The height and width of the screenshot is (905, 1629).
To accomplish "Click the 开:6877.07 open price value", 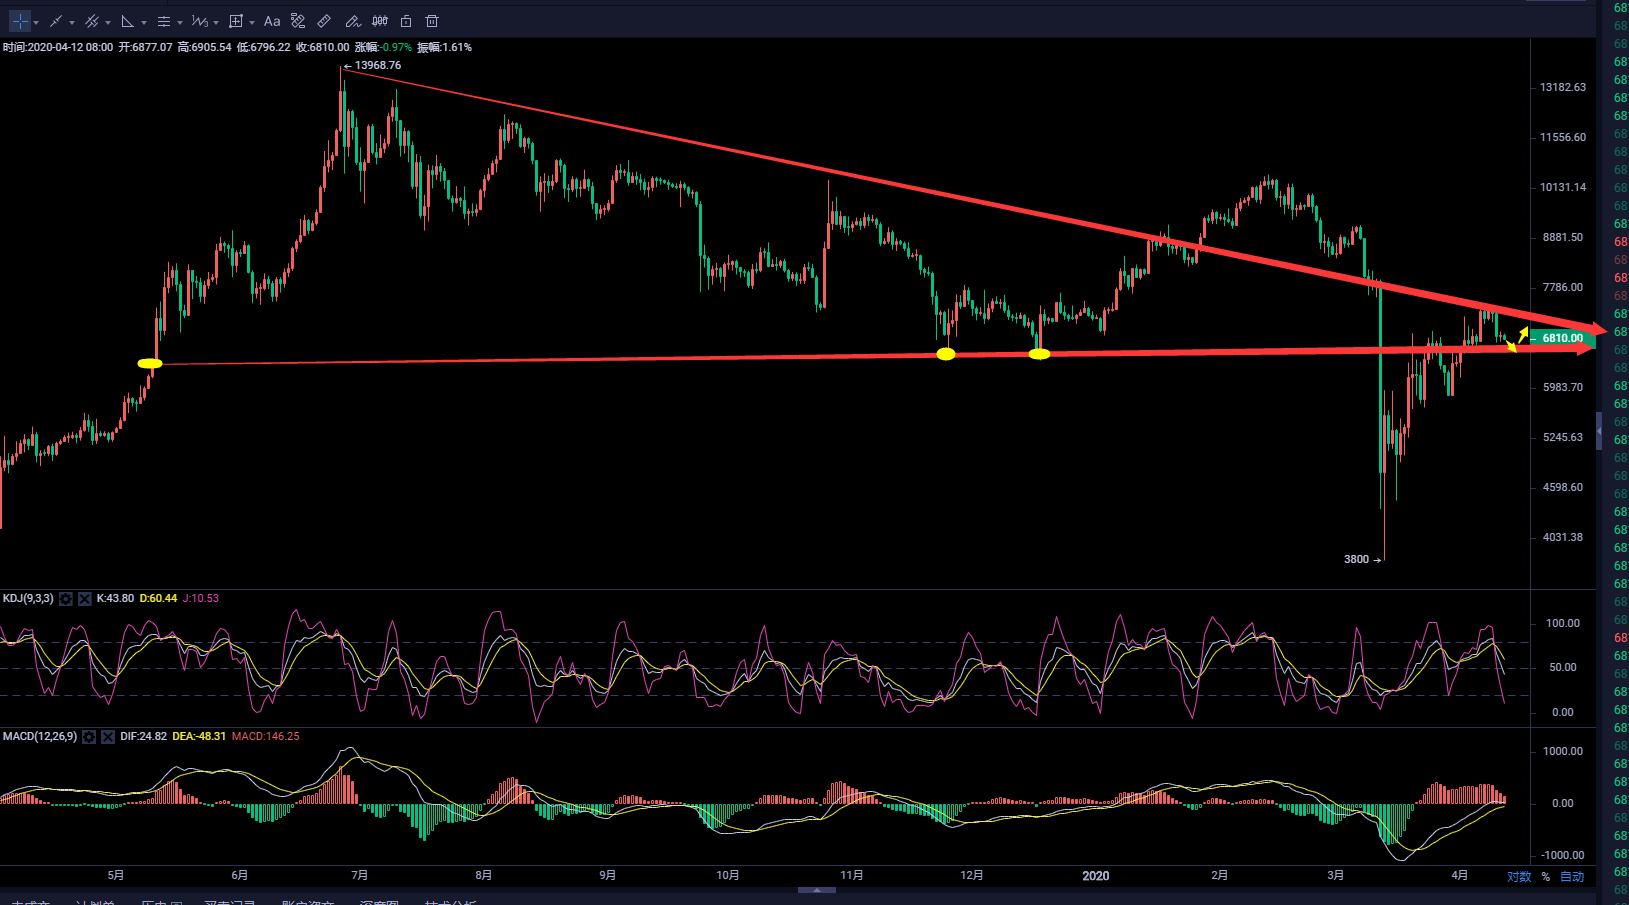I will 146,48.
